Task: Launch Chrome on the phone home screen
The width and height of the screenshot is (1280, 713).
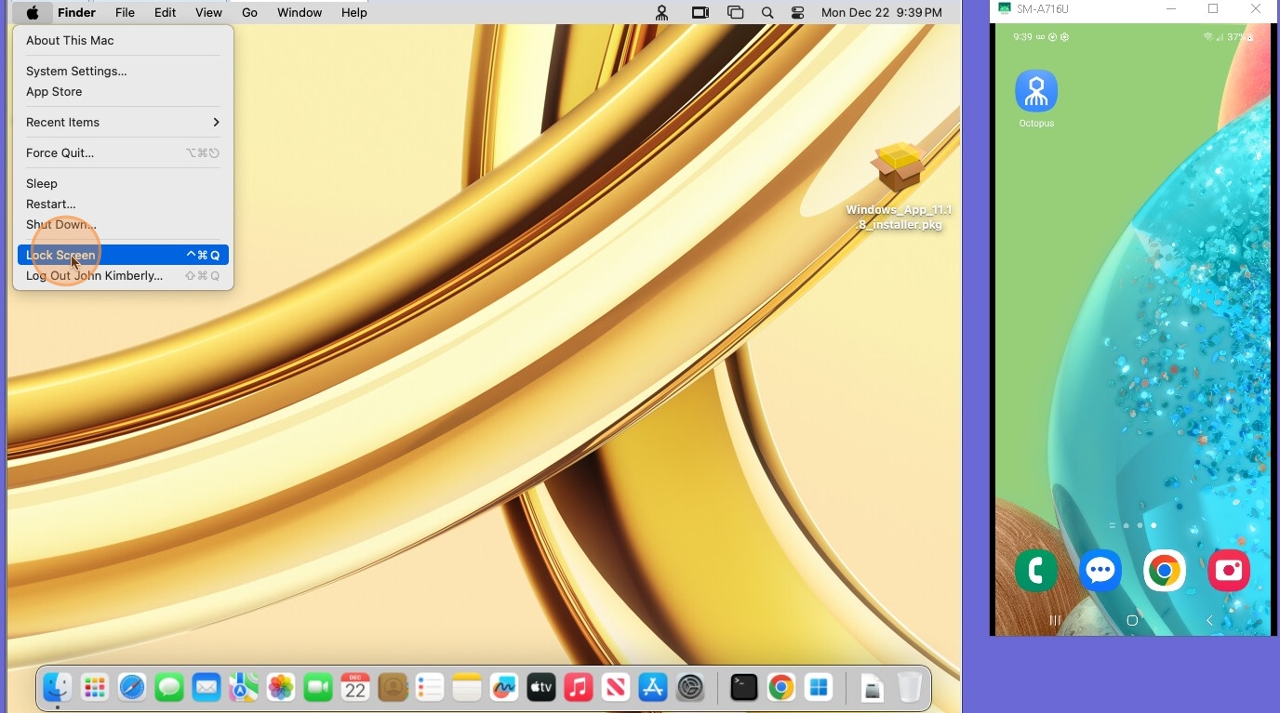Action: 1164,571
